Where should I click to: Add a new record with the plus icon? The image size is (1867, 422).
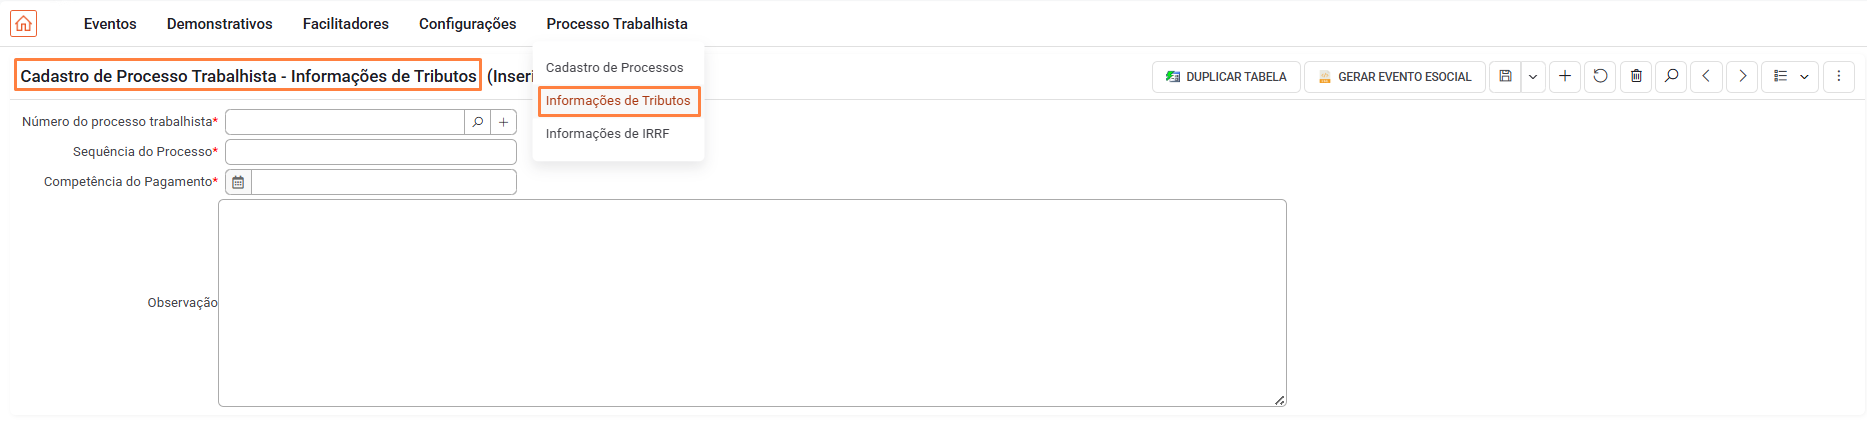pyautogui.click(x=1565, y=76)
